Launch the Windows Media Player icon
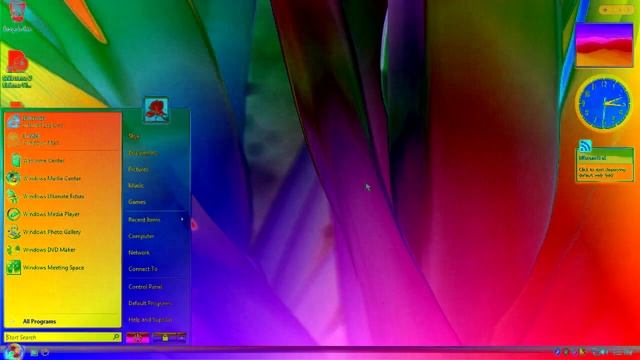Viewport: 640px width, 360px height. coord(13,214)
